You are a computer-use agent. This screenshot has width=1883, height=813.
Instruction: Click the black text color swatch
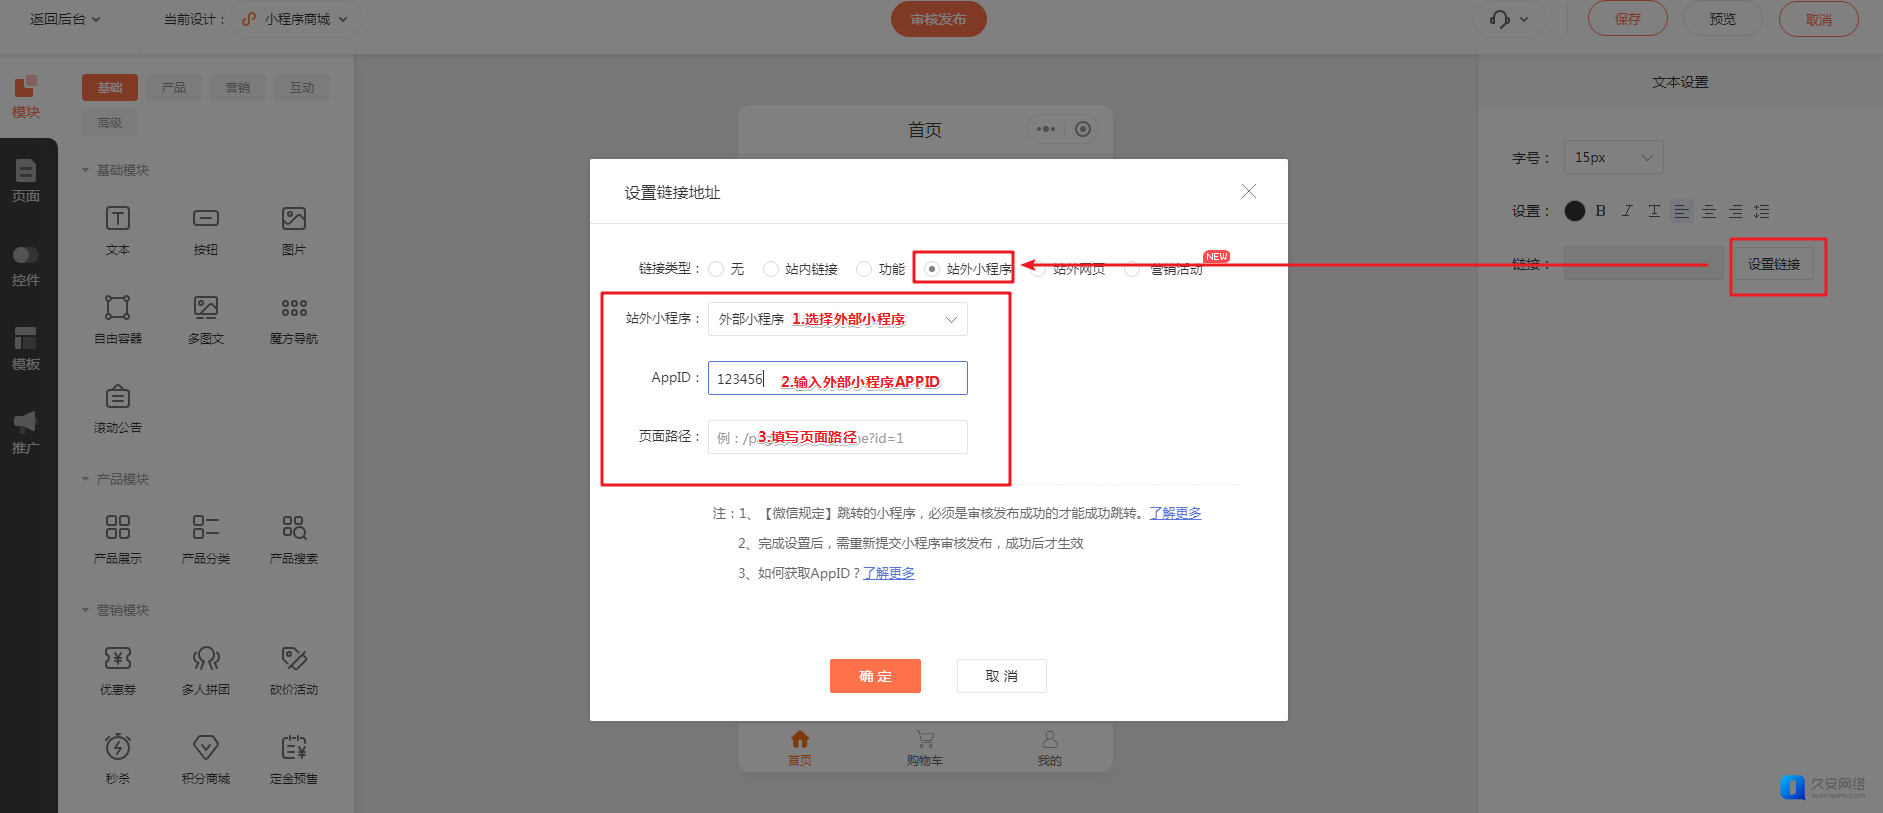[x=1574, y=211]
